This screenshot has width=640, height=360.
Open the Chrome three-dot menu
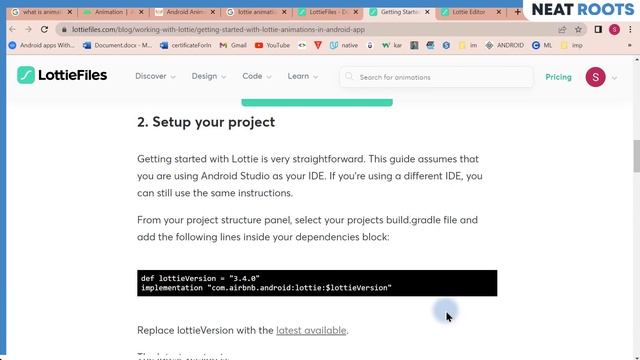click(630, 29)
